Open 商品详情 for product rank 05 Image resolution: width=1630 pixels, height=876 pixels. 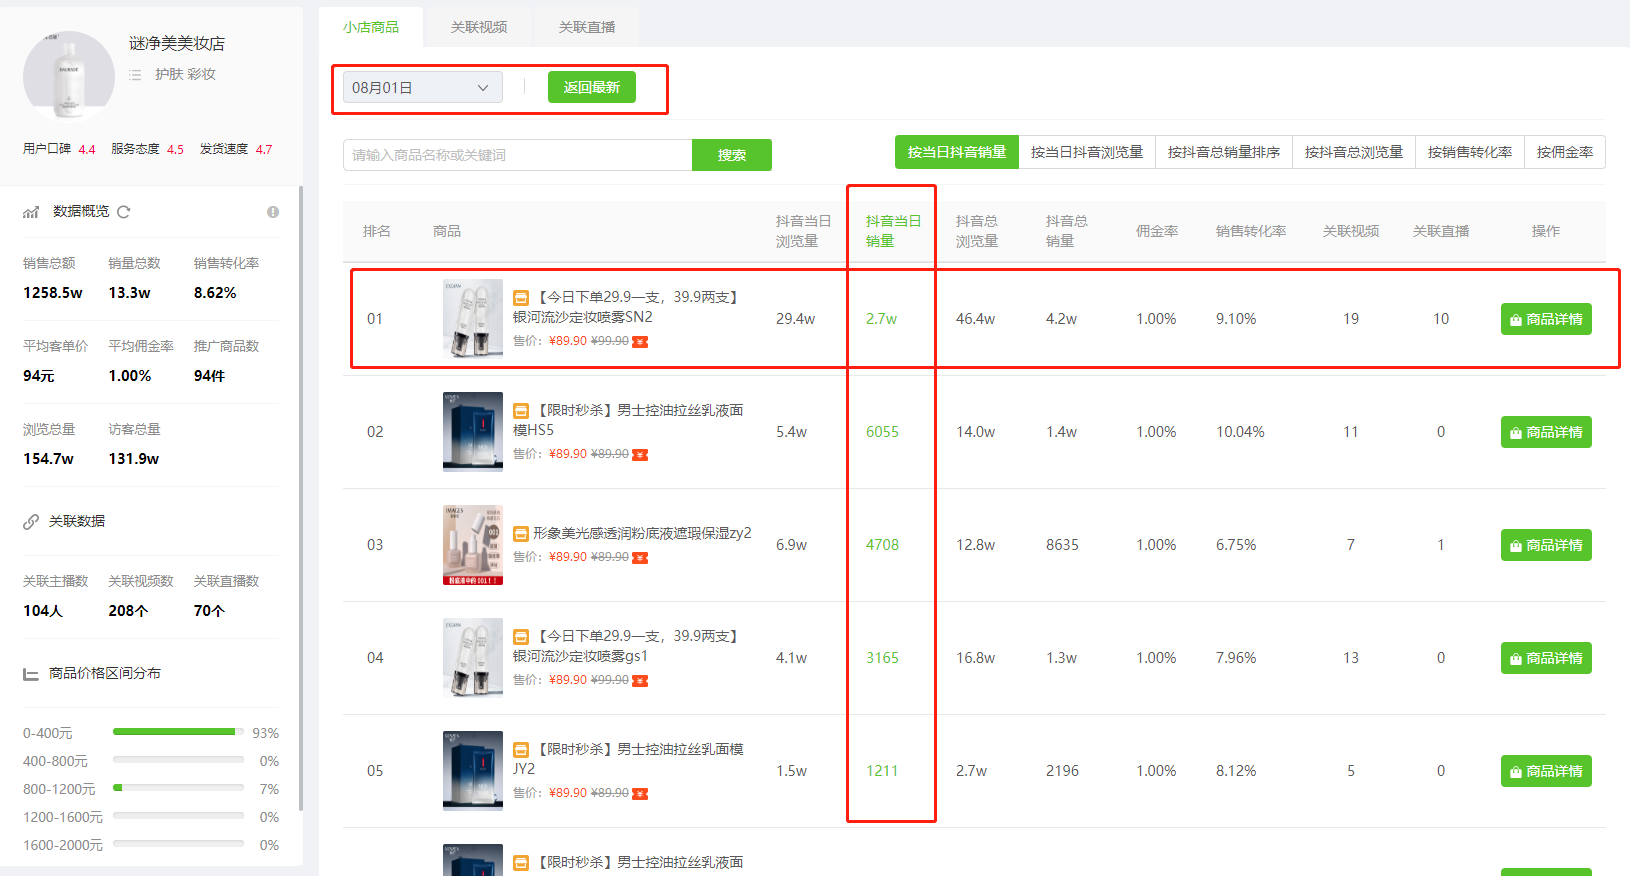pyautogui.click(x=1546, y=771)
